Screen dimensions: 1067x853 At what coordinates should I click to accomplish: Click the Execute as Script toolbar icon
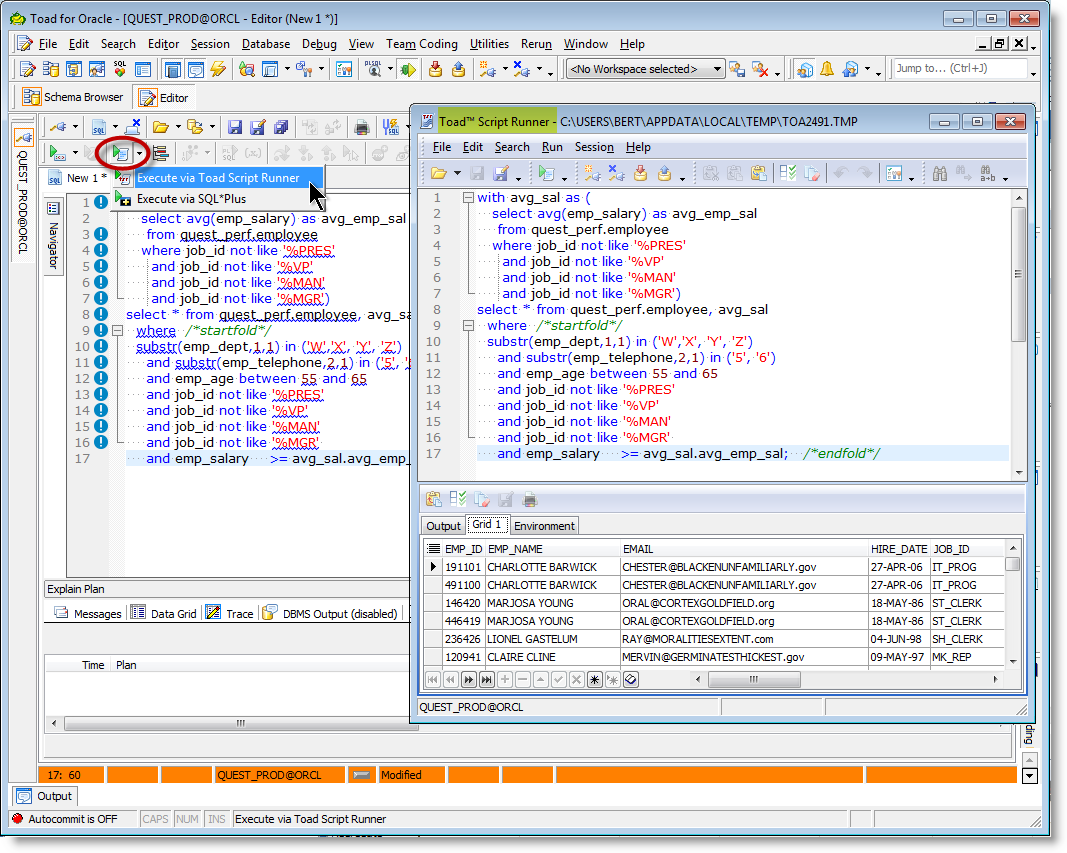coord(120,153)
